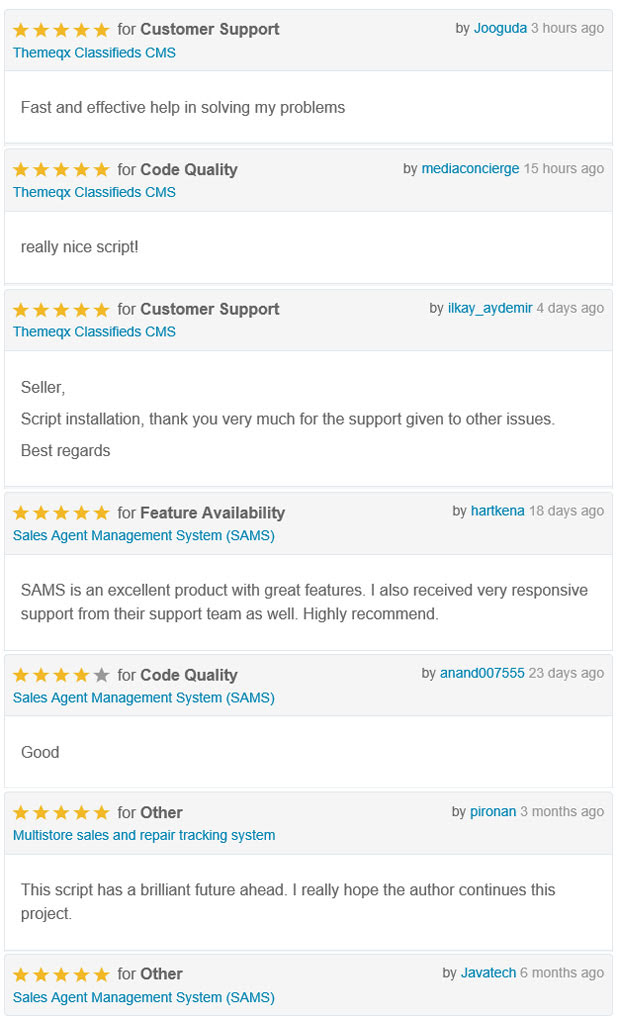View anand007555's profile
This screenshot has height=1020, width=617.
coord(482,673)
